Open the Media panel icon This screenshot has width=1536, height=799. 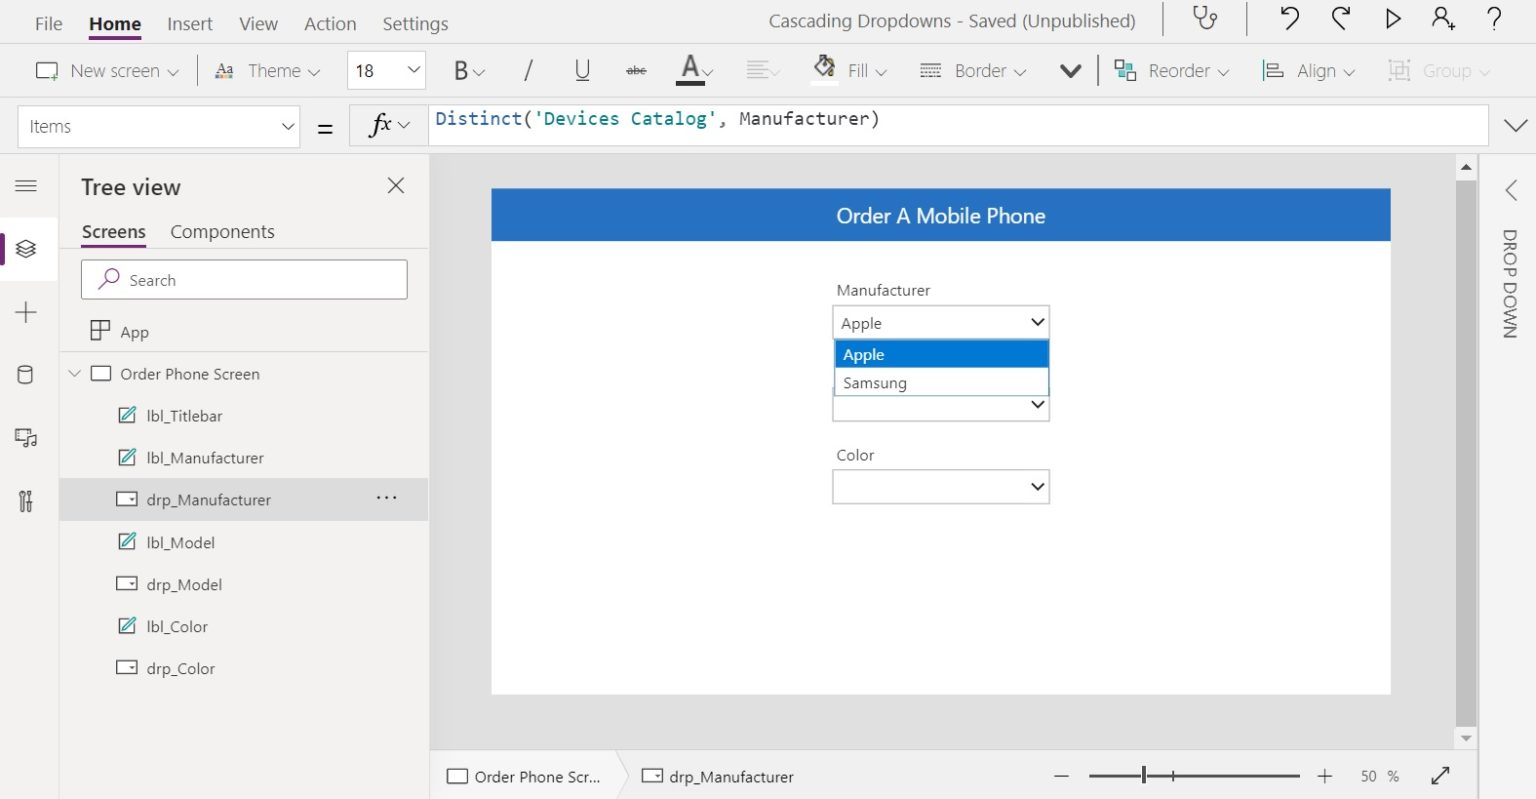tap(25, 437)
